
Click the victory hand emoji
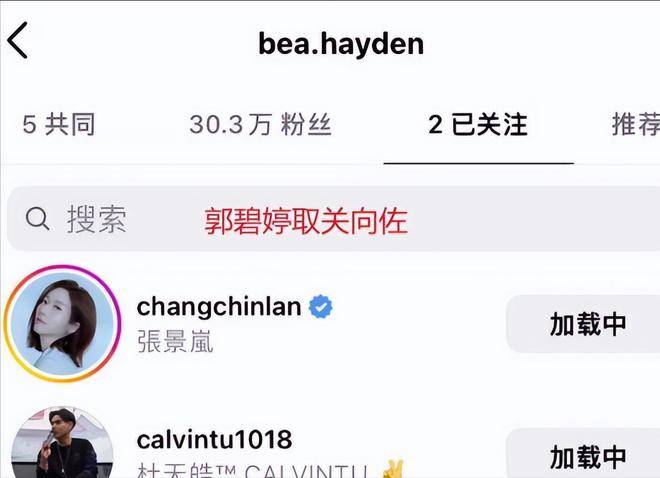click(392, 469)
